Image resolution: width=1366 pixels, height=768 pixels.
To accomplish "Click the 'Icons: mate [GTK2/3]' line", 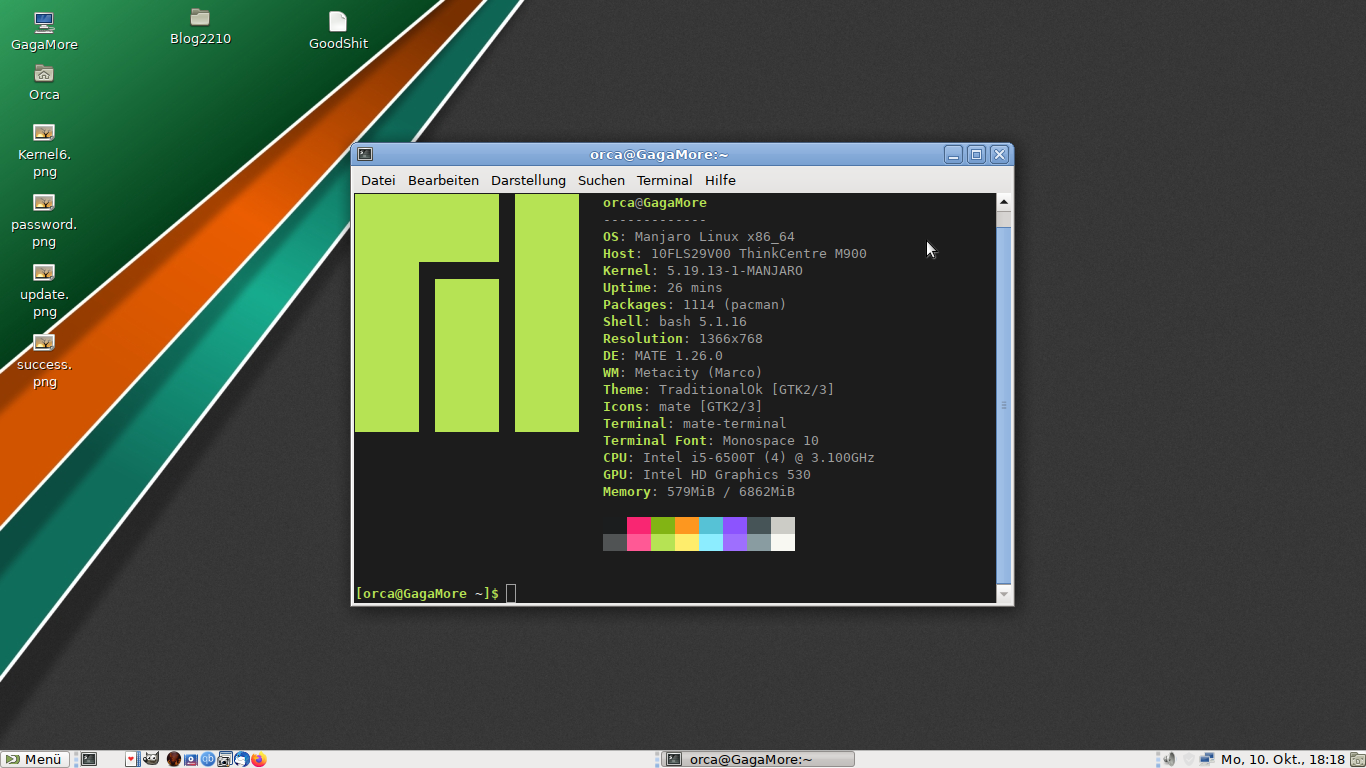I will 683,407.
